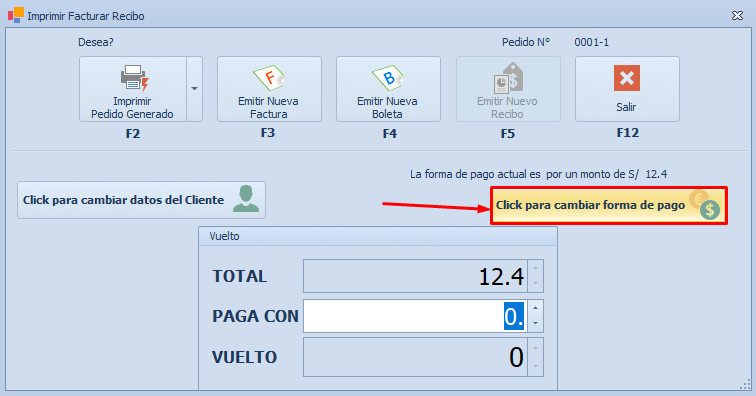Screen dimensions: 756x396
Task: Click the F3 shortcut label
Action: [268, 133]
